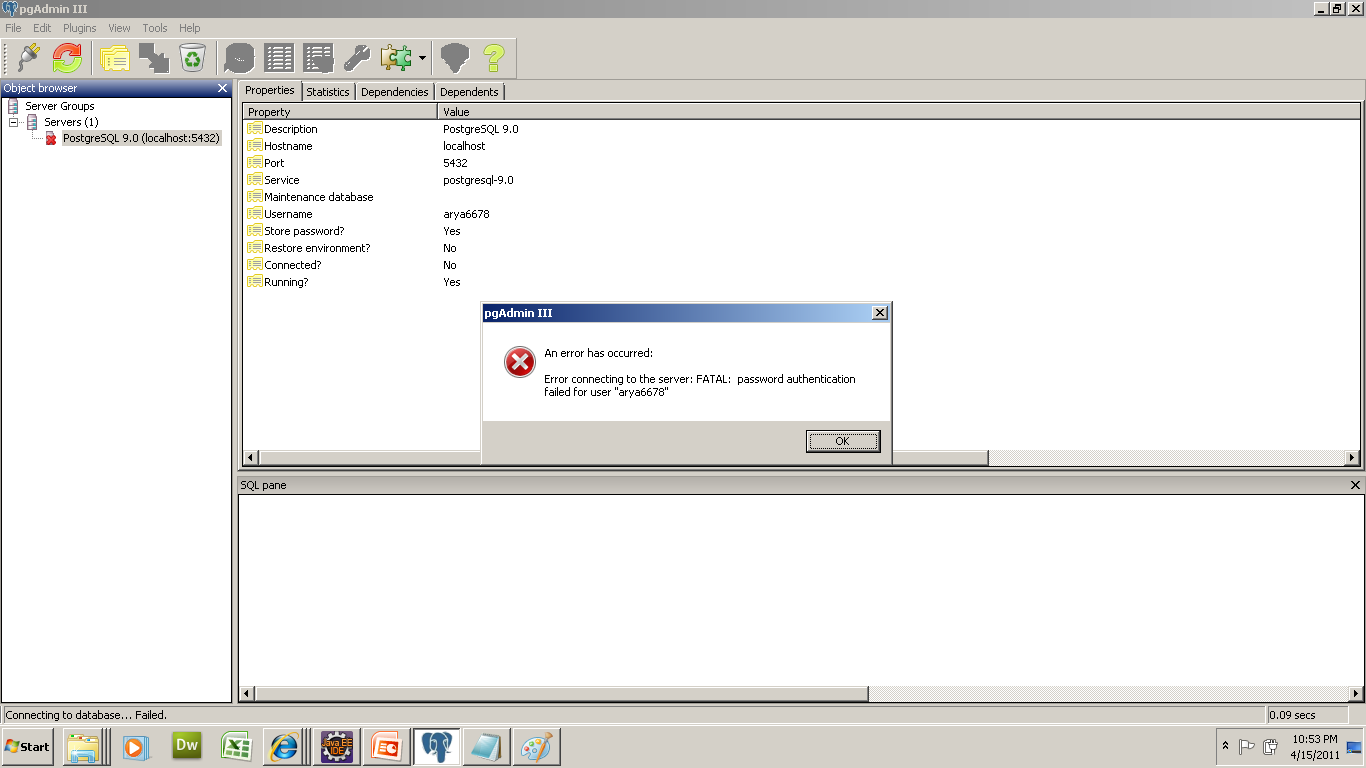Click the Refresh toolbar icon

point(67,59)
